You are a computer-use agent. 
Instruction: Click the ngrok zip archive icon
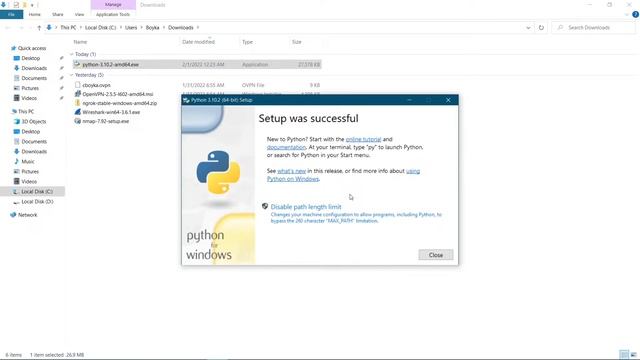pos(78,103)
